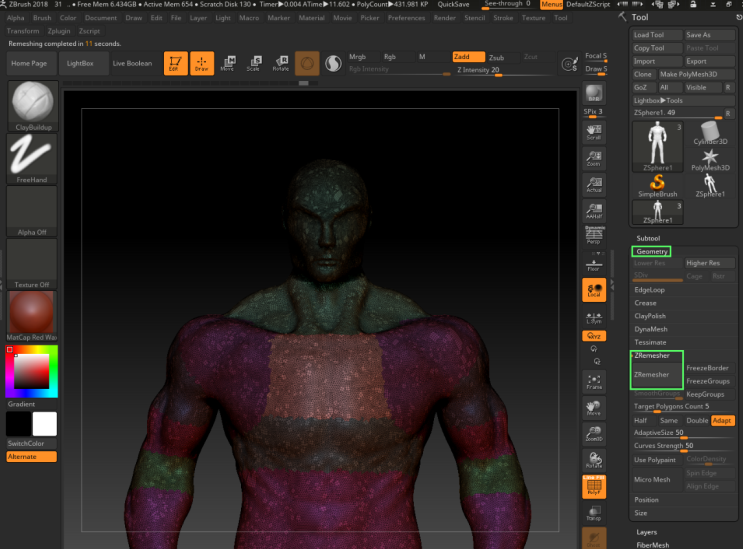
Task: Click the Rotate view icon
Action: (x=594, y=460)
